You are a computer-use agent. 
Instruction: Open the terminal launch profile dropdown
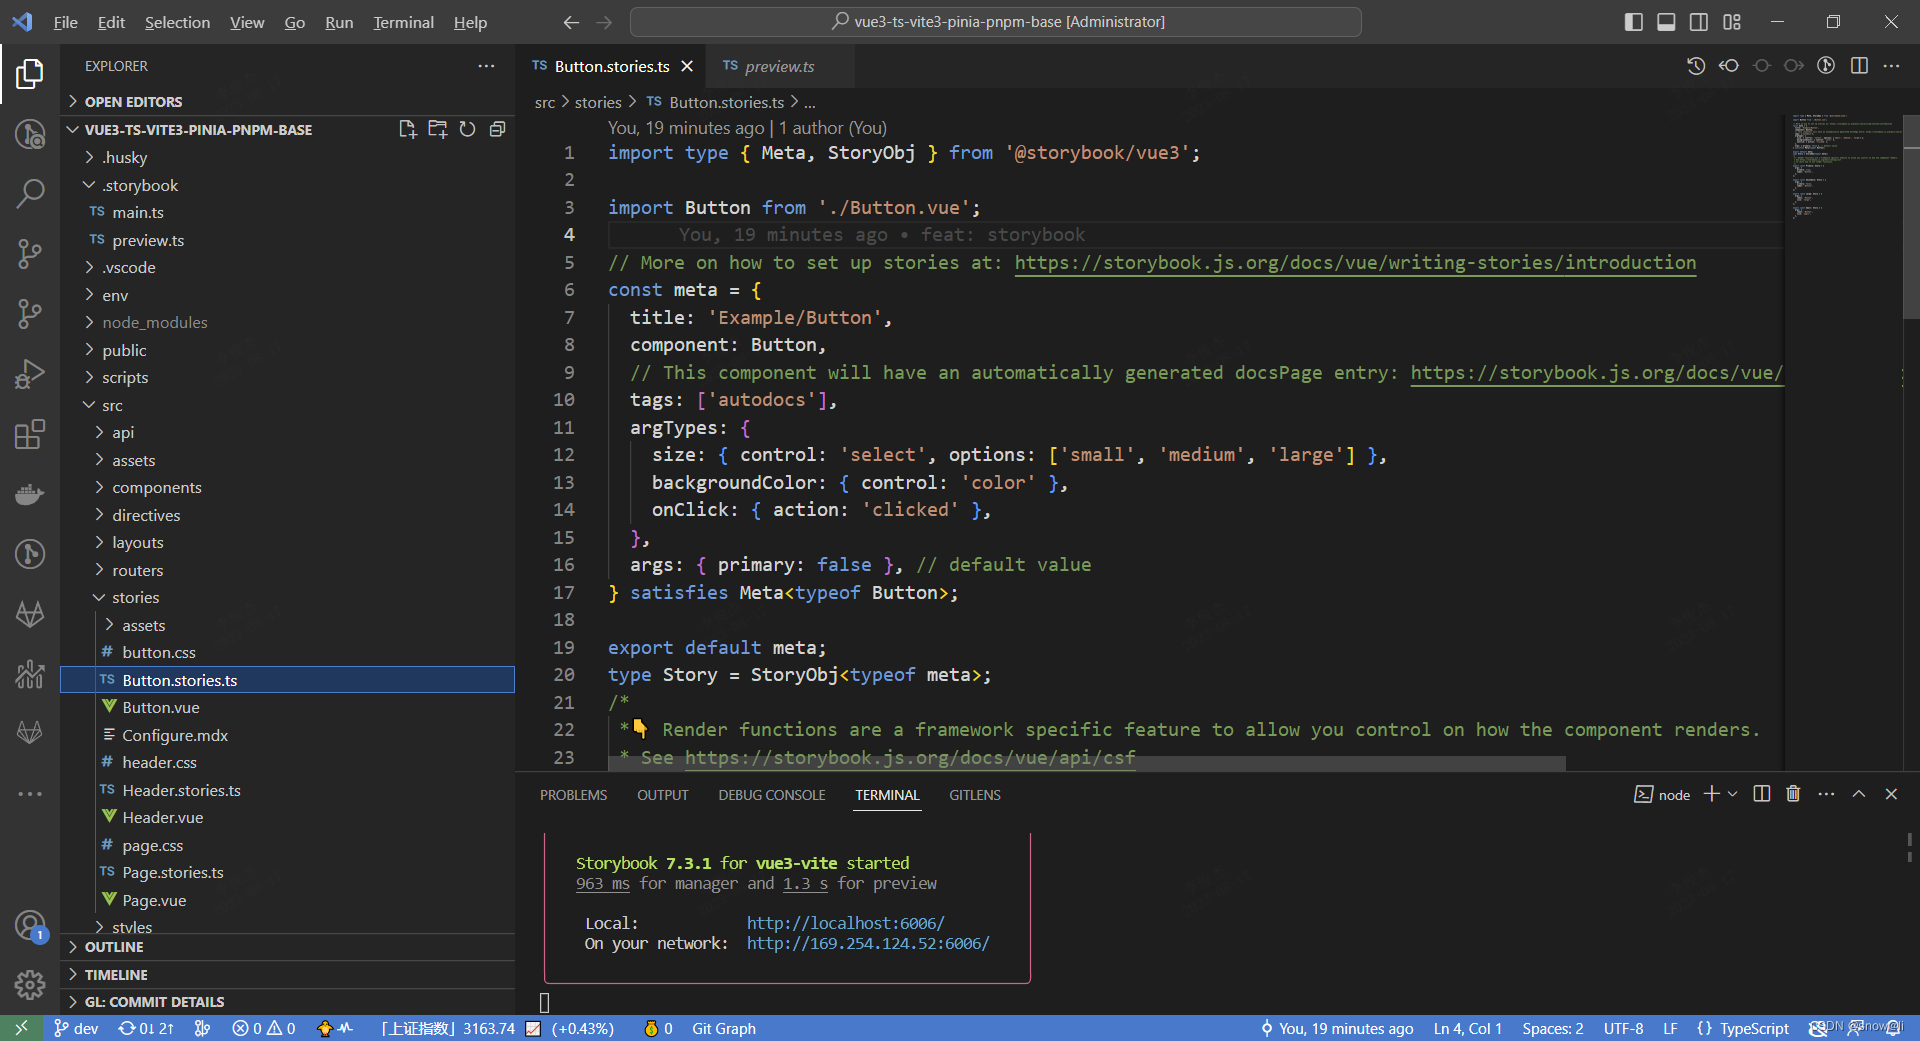(x=1733, y=794)
